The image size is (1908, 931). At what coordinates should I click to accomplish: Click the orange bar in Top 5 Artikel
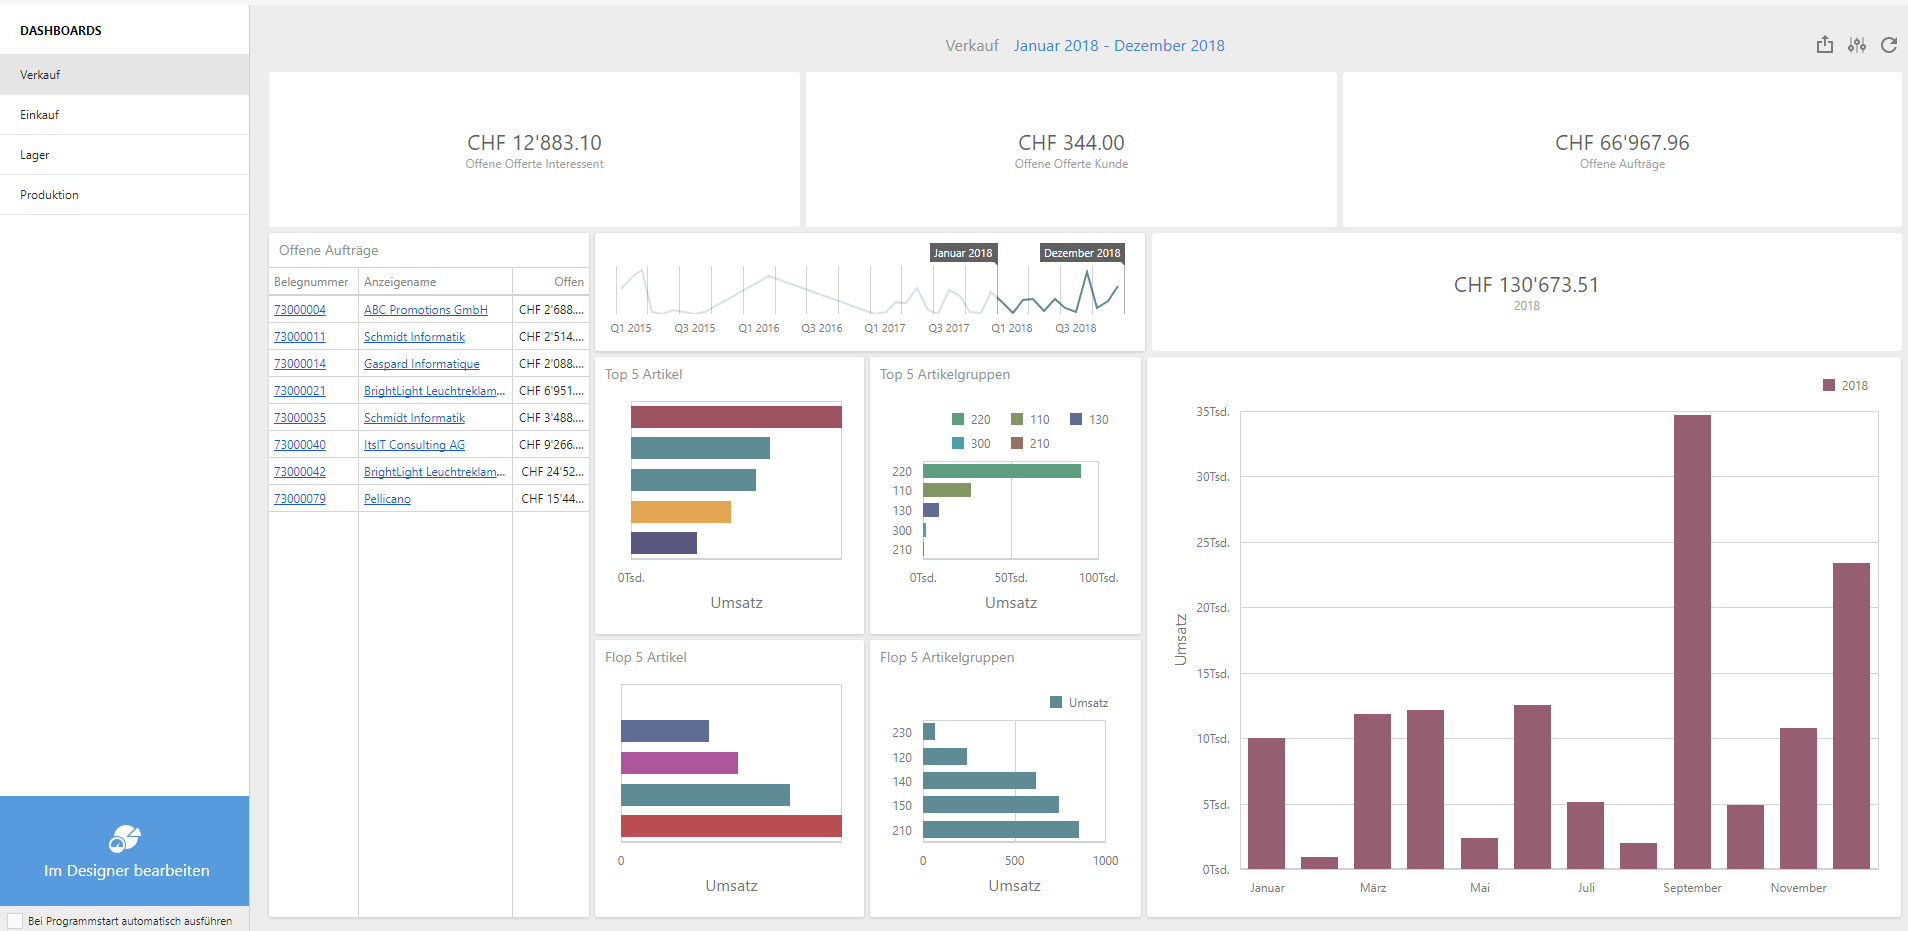(681, 512)
